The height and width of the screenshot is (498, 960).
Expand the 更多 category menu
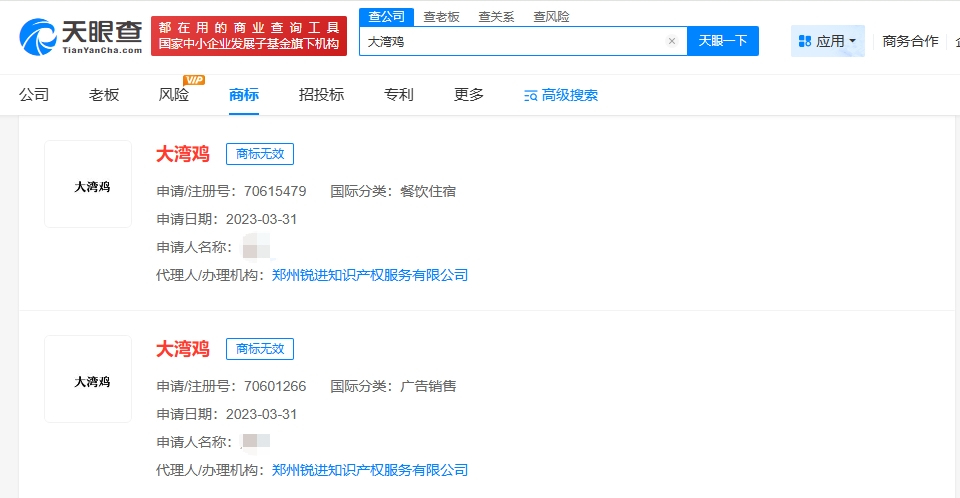click(x=469, y=95)
